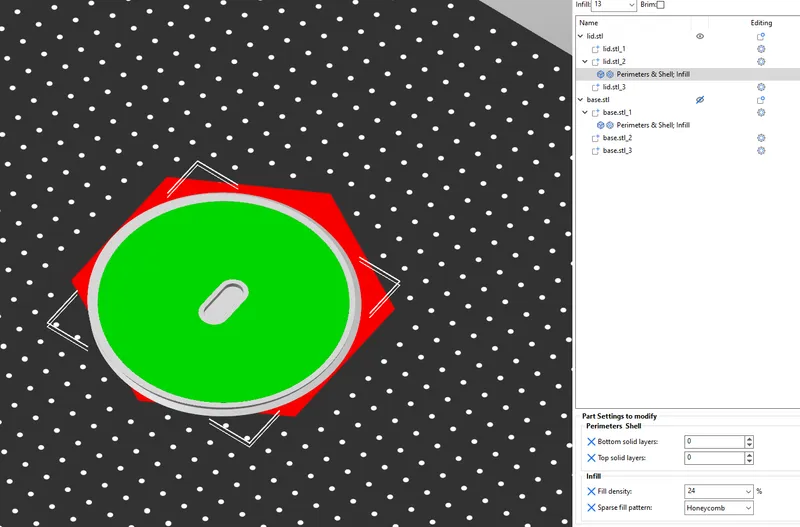Open settings gear for lid.stl_1

click(761, 49)
